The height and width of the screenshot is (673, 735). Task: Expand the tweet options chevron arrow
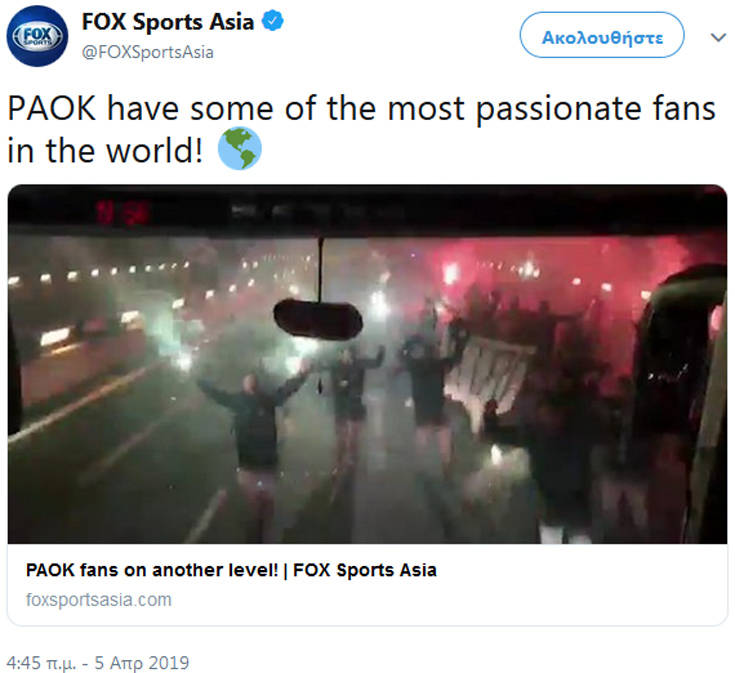[x=718, y=37]
